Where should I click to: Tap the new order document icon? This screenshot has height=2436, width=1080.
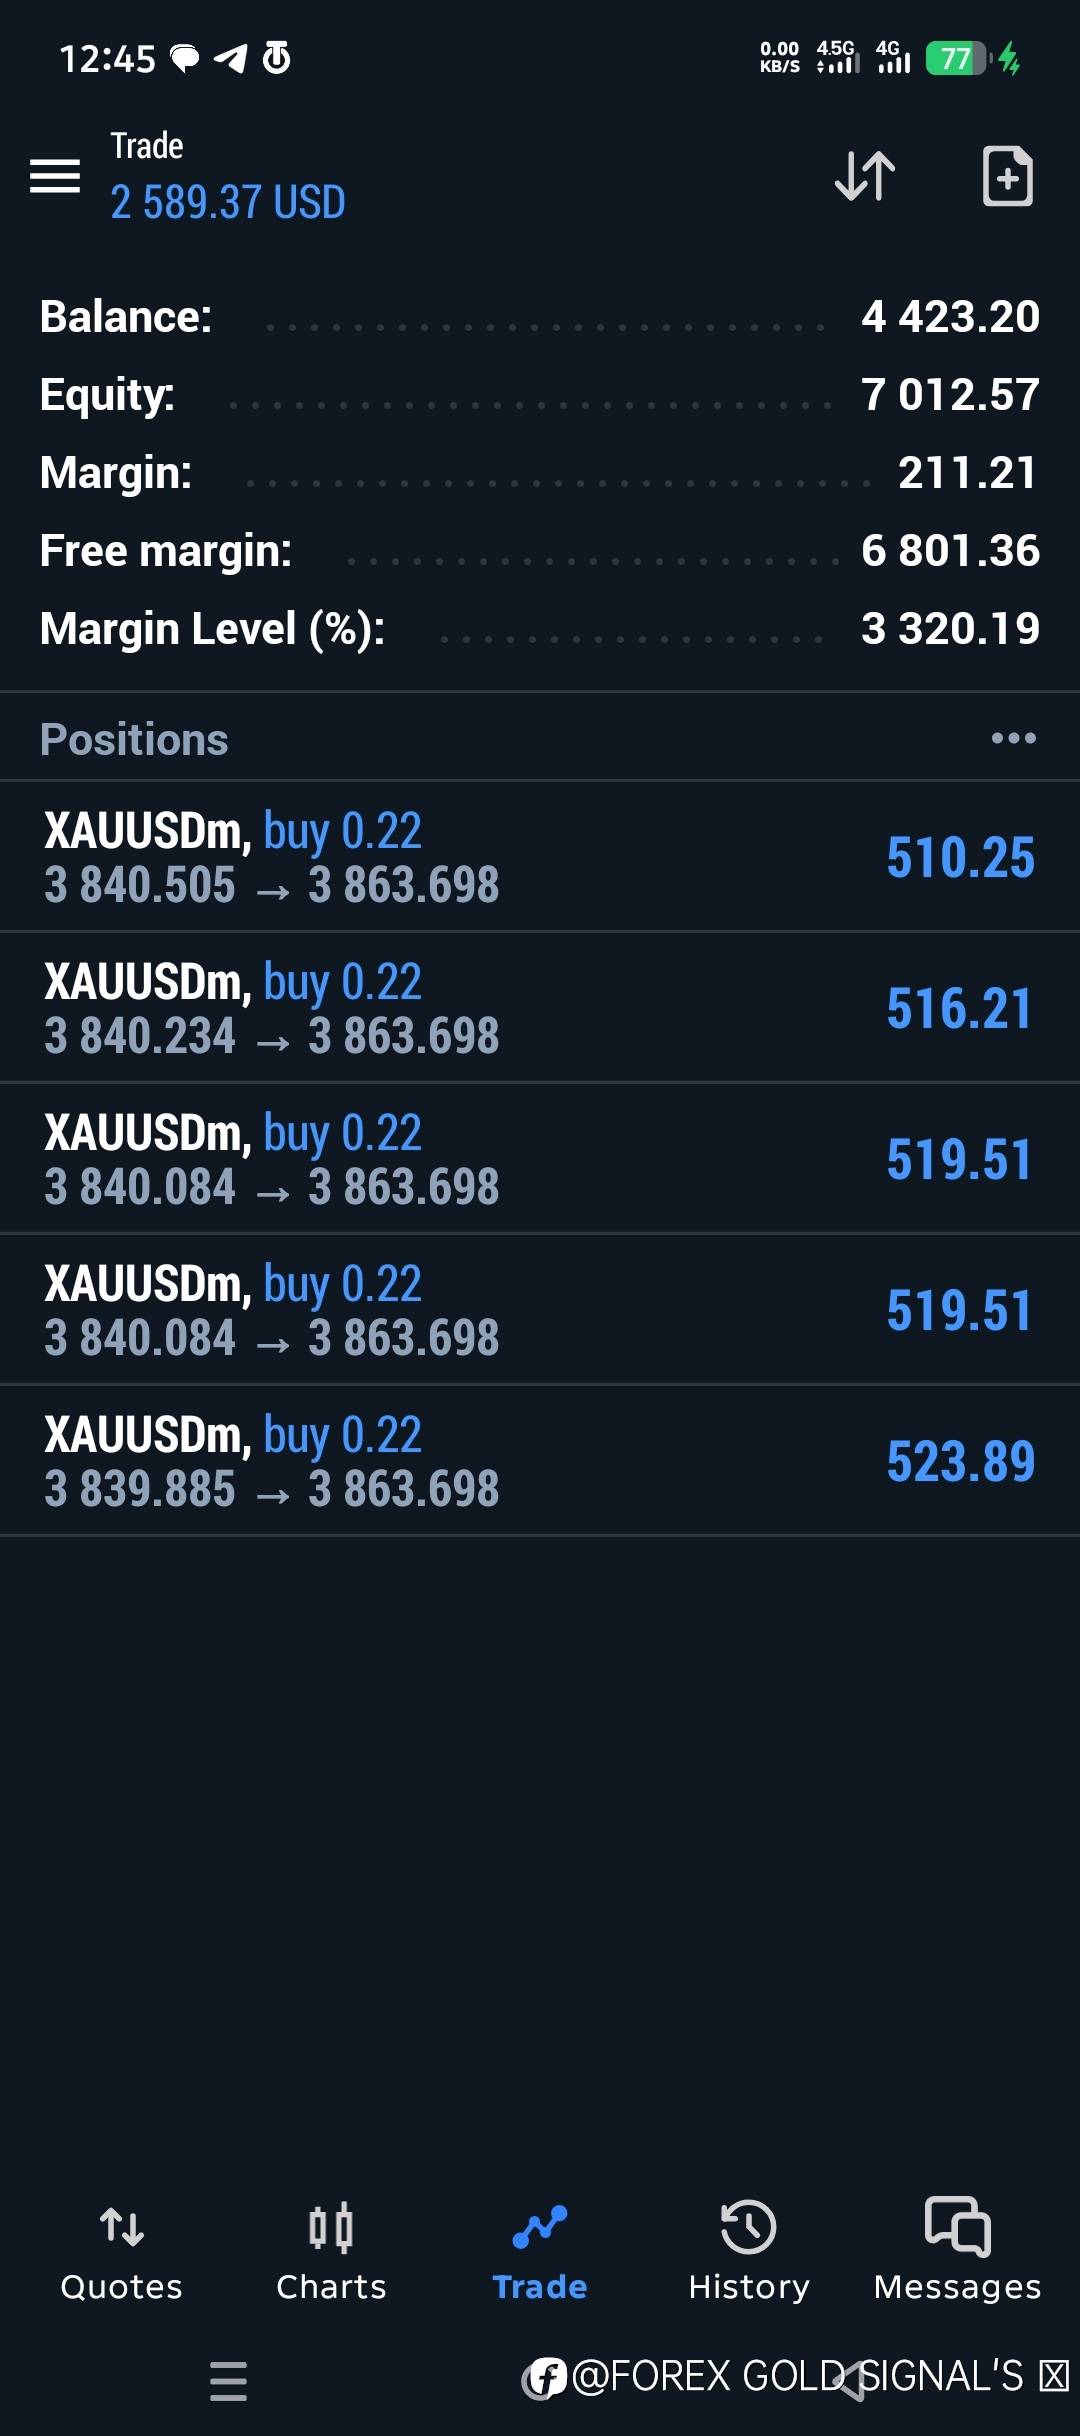pyautogui.click(x=1007, y=176)
